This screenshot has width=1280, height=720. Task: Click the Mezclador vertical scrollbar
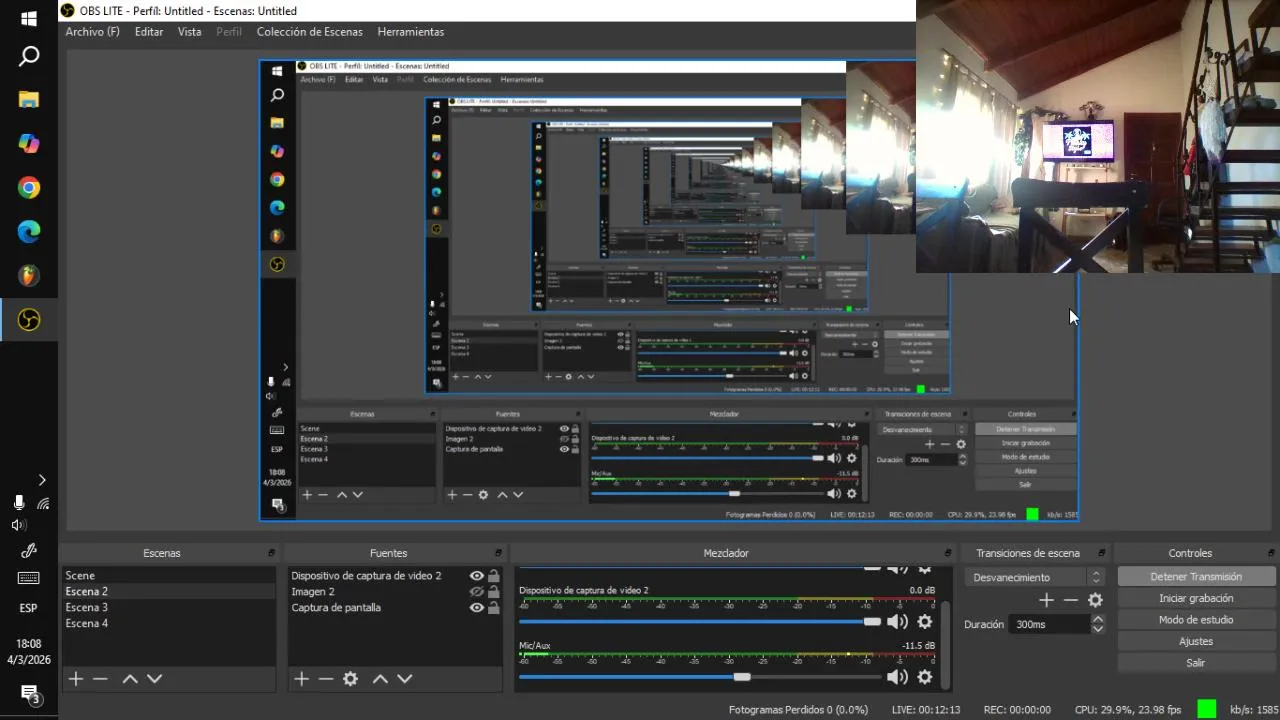(946, 645)
